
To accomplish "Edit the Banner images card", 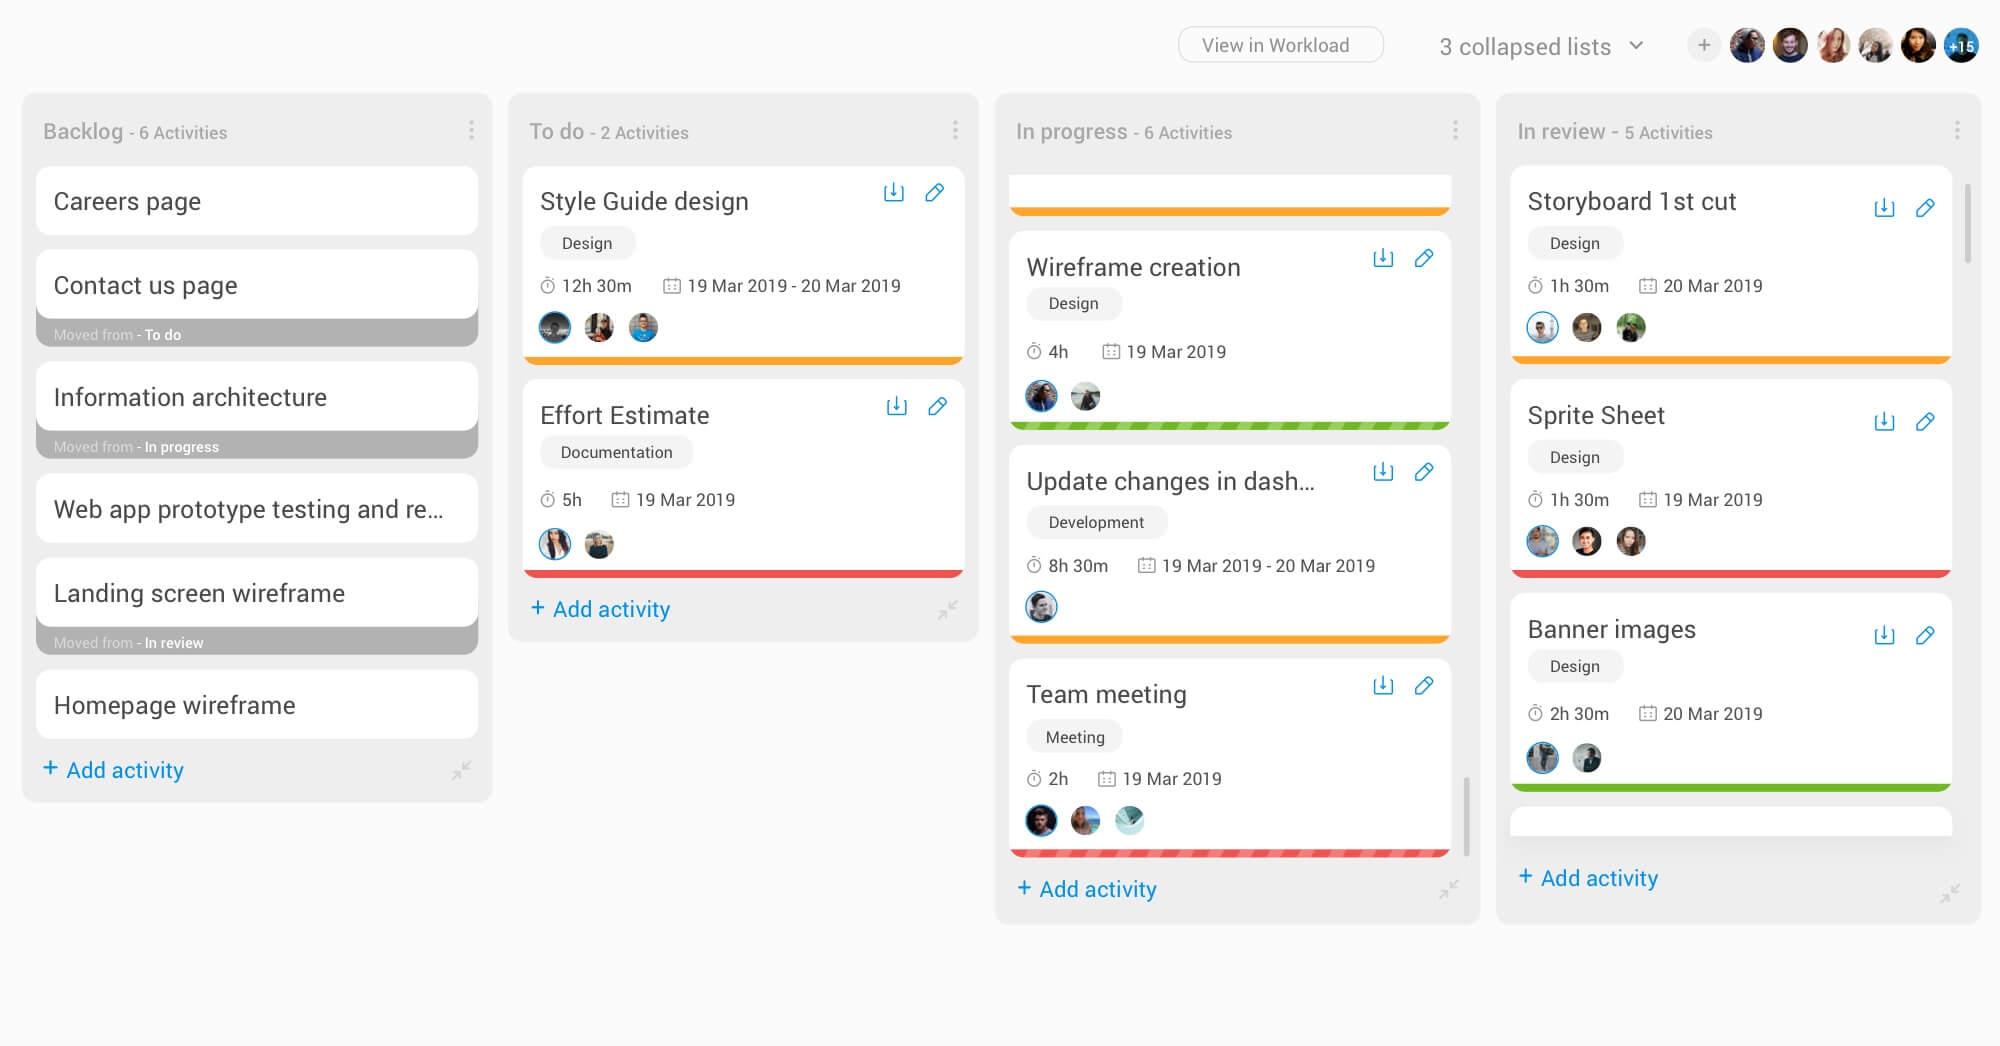I will [1925, 636].
